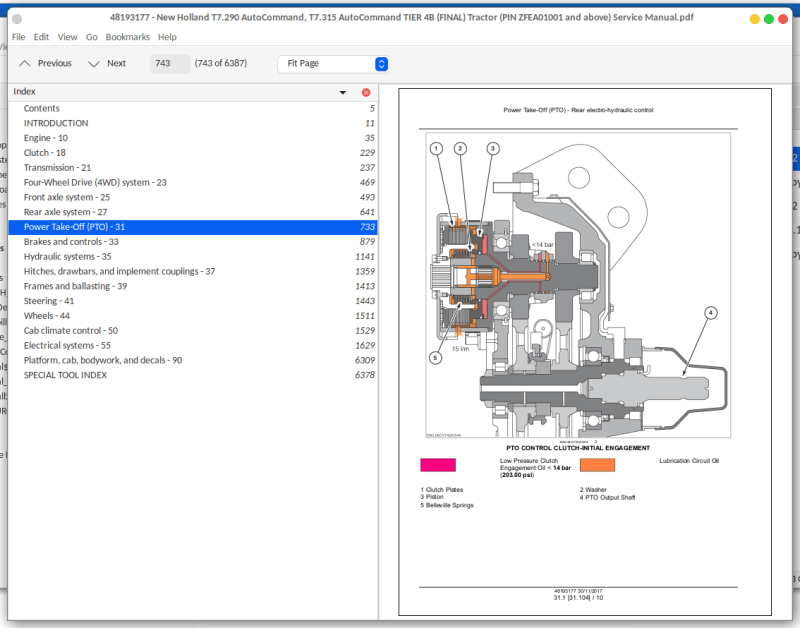
Task: Click the upward Previous chevron icon
Action: click(x=24, y=63)
